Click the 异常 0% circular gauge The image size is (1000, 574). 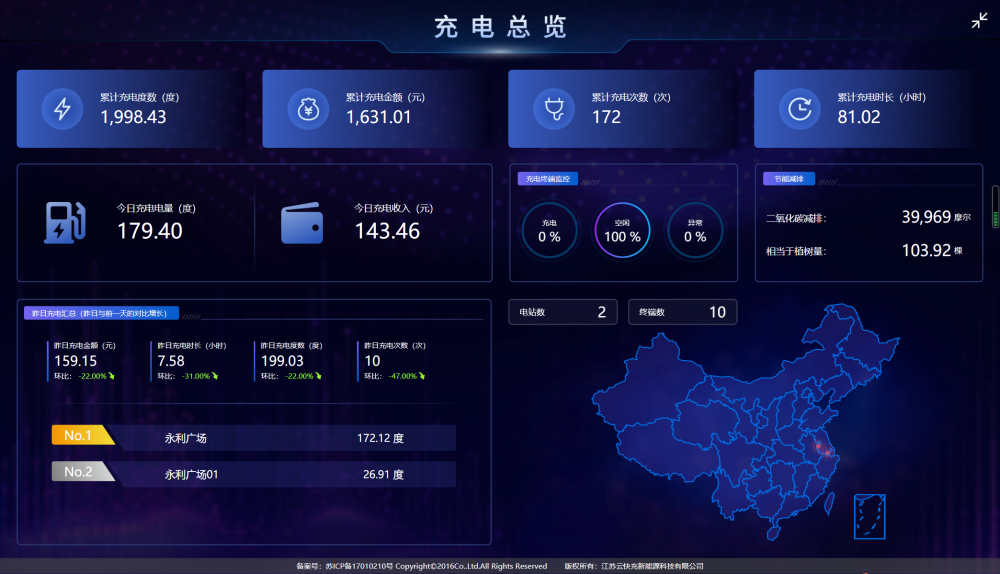695,230
